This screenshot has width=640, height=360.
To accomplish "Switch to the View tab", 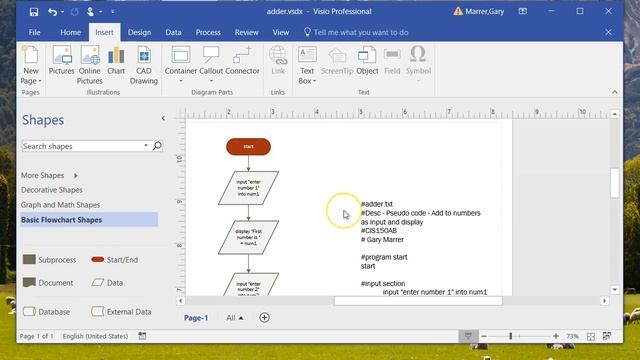I will [281, 32].
